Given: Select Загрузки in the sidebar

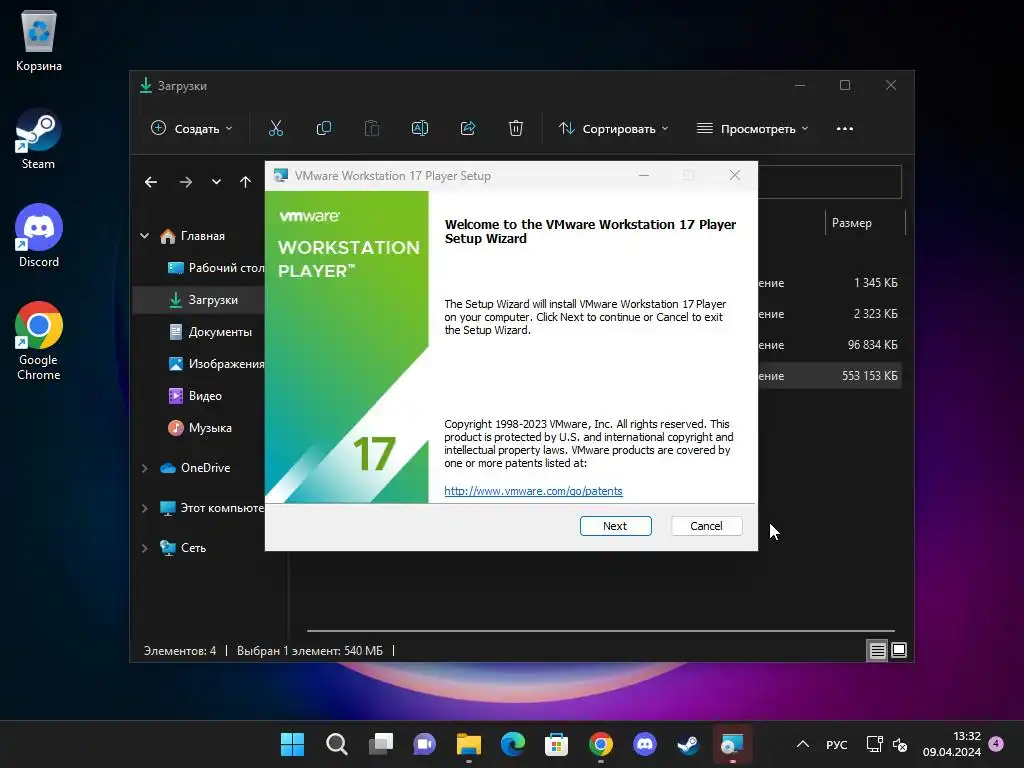Looking at the screenshot, I should [199, 300].
